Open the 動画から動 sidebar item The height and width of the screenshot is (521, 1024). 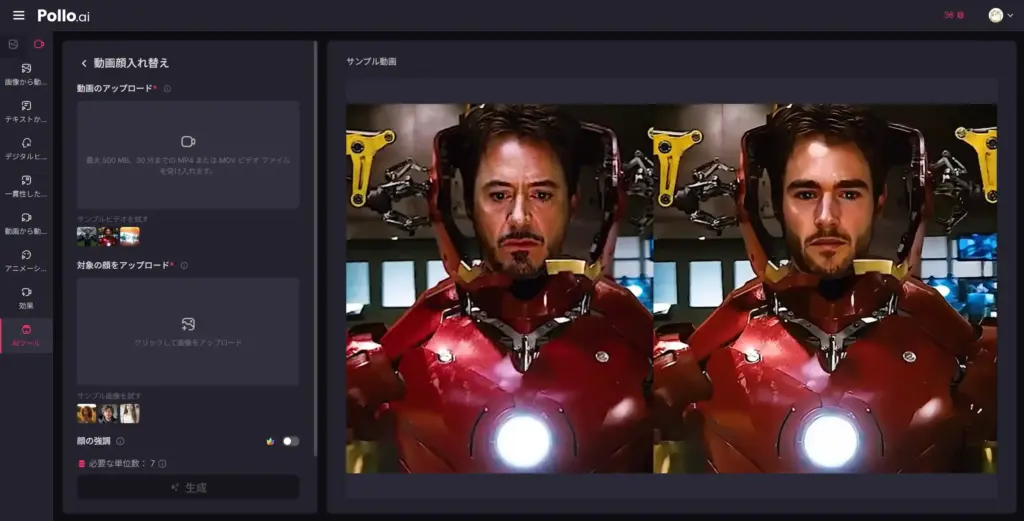point(26,223)
